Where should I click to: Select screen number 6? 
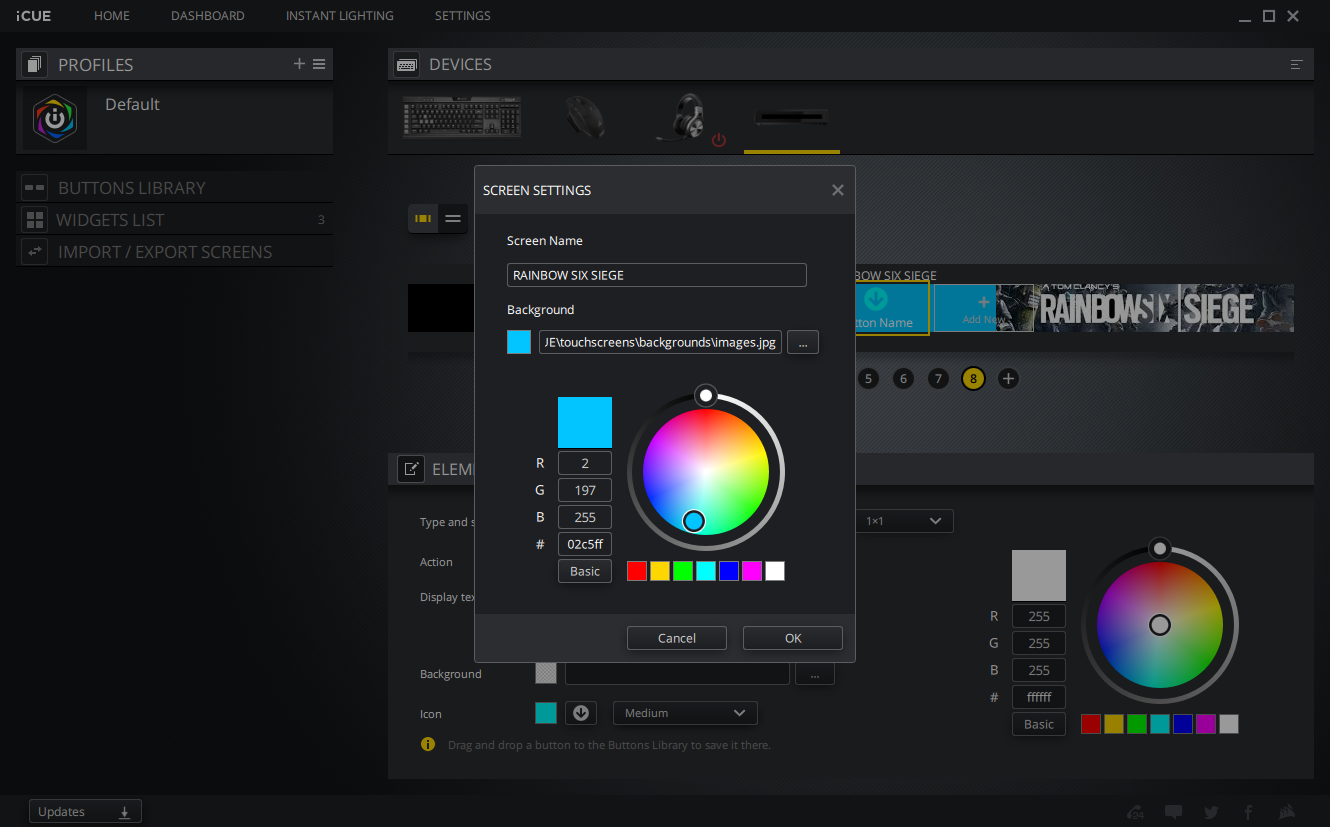click(x=903, y=379)
